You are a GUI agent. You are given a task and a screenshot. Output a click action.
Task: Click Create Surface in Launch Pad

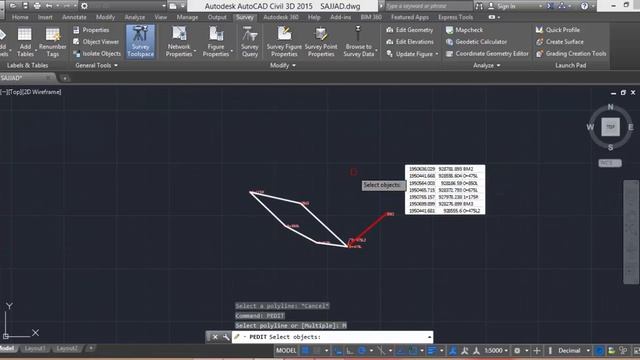click(560, 42)
